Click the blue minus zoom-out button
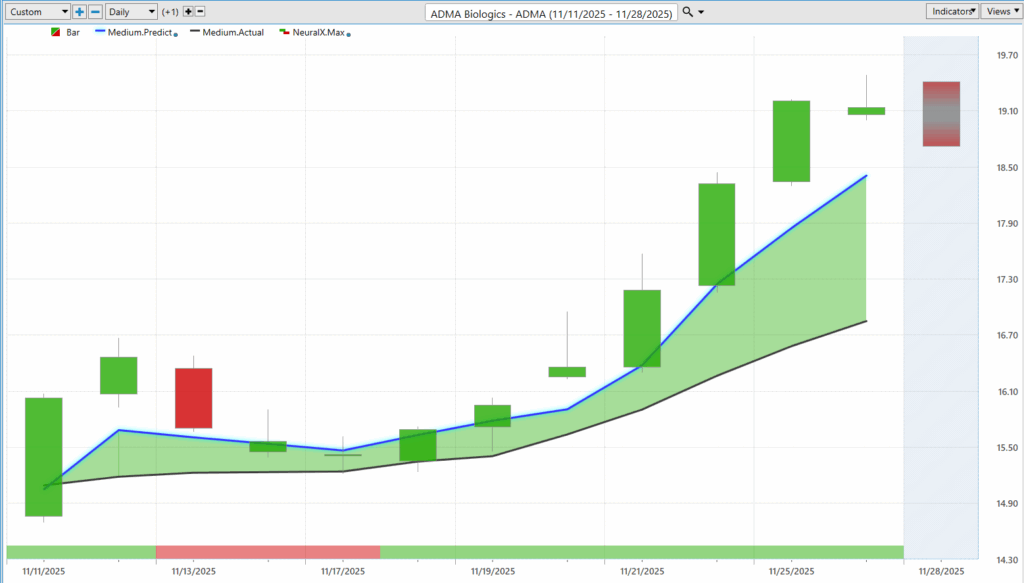 pos(95,12)
